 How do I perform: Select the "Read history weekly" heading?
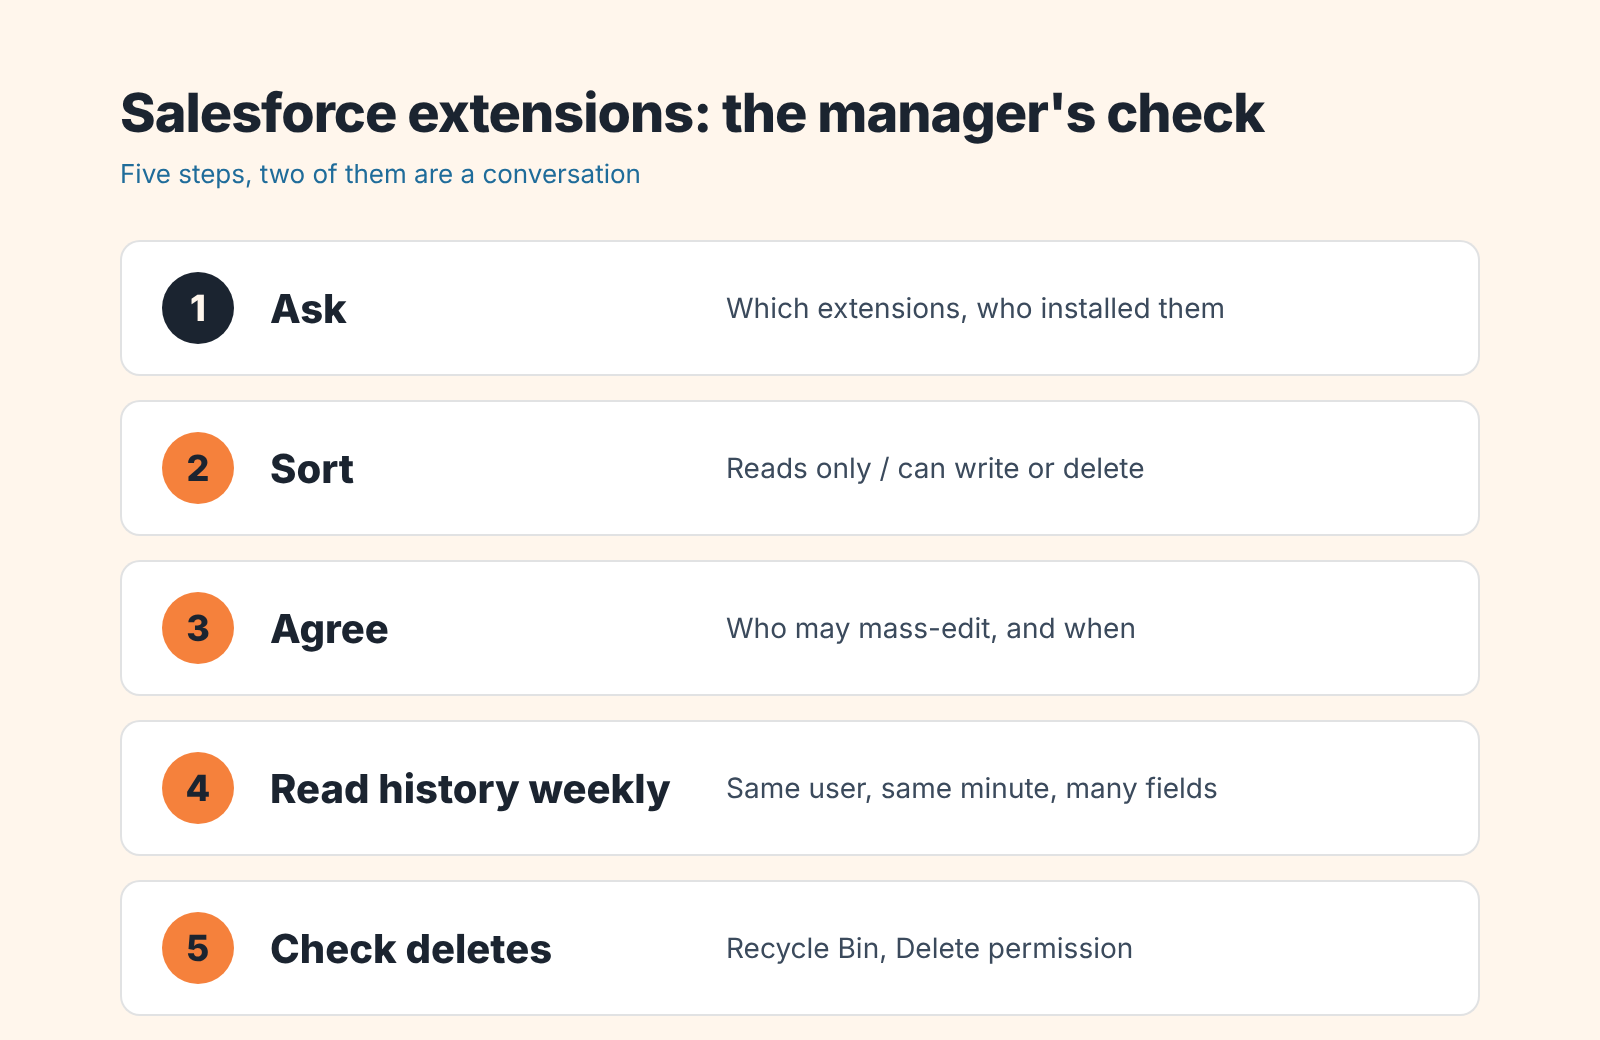[x=470, y=790]
